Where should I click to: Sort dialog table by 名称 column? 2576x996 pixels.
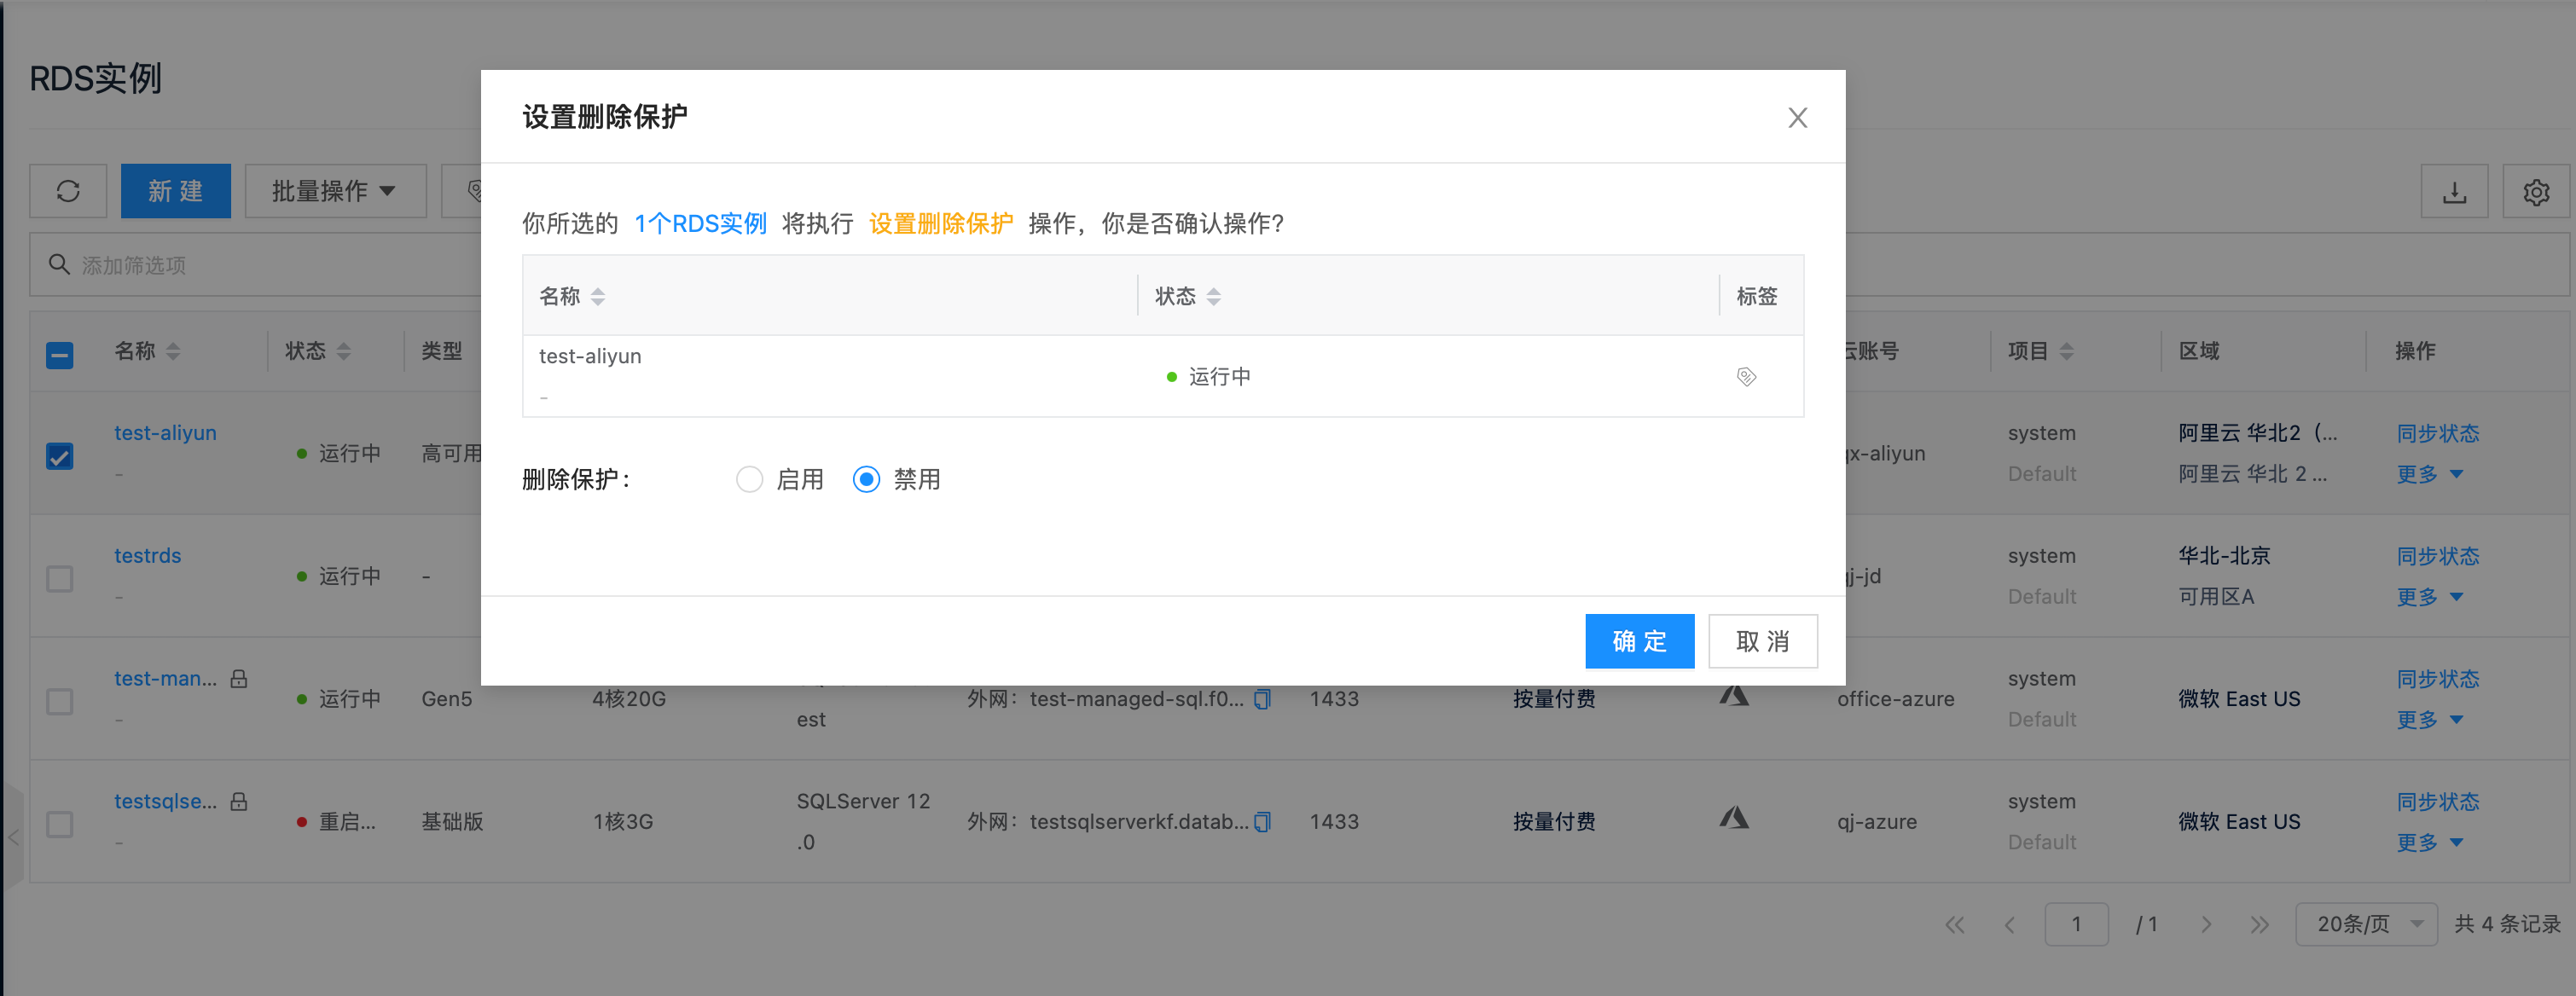(x=598, y=297)
